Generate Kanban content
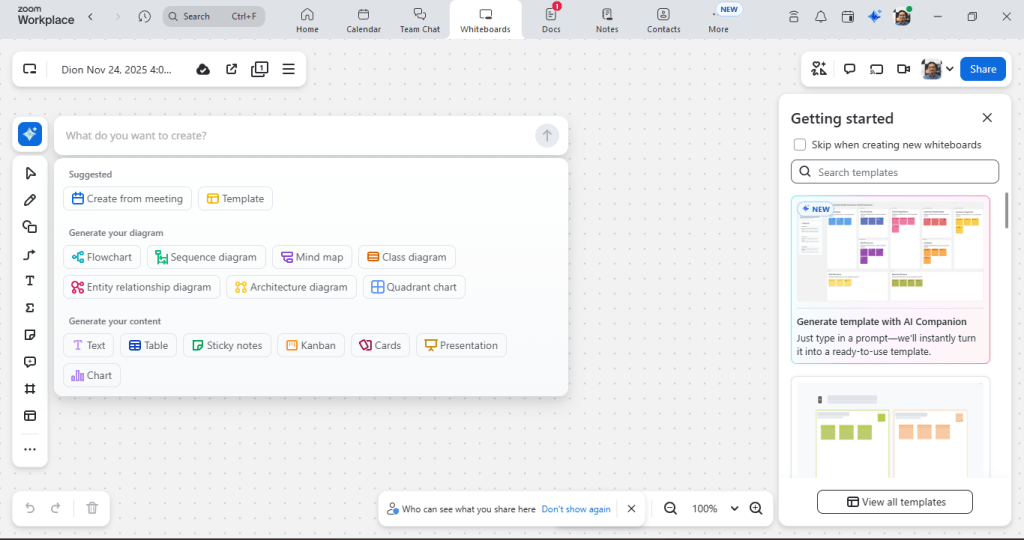Viewport: 1024px width, 540px height. (x=311, y=345)
